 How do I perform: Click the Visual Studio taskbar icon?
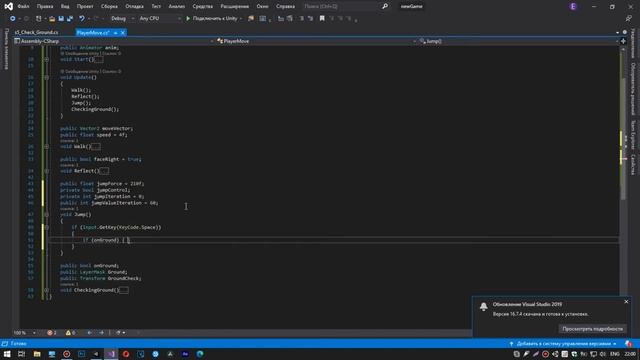pos(111,354)
